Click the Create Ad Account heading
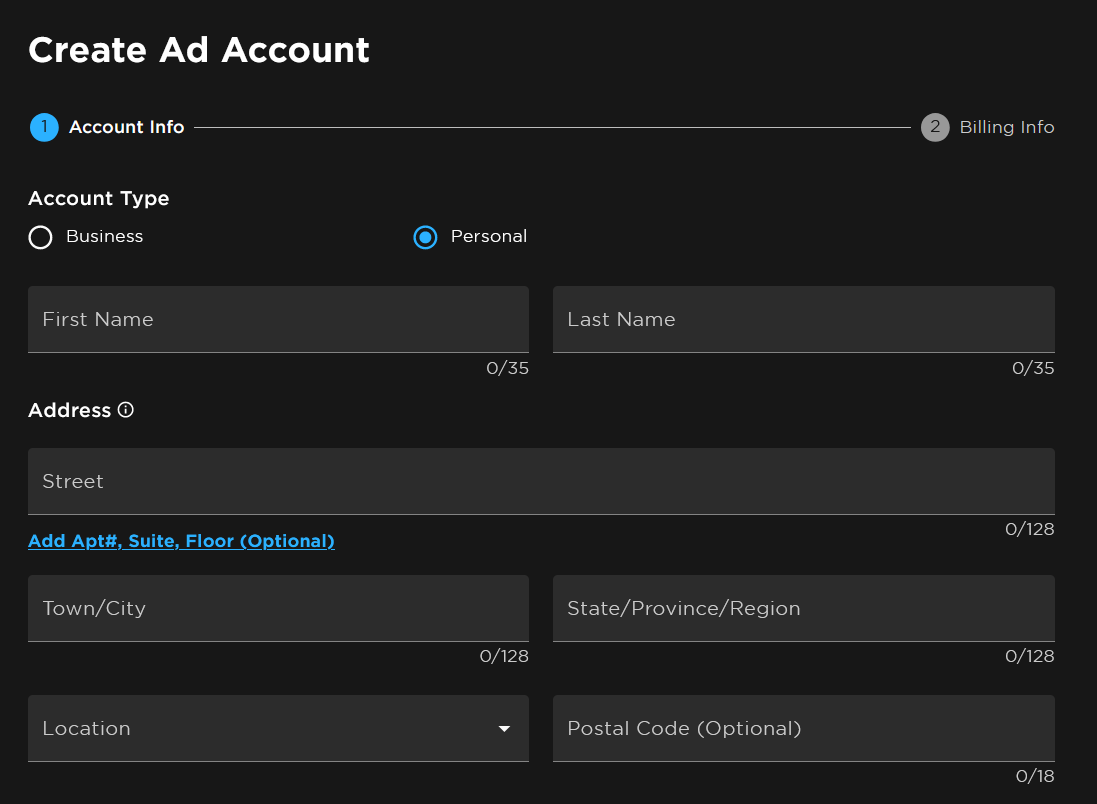 199,50
